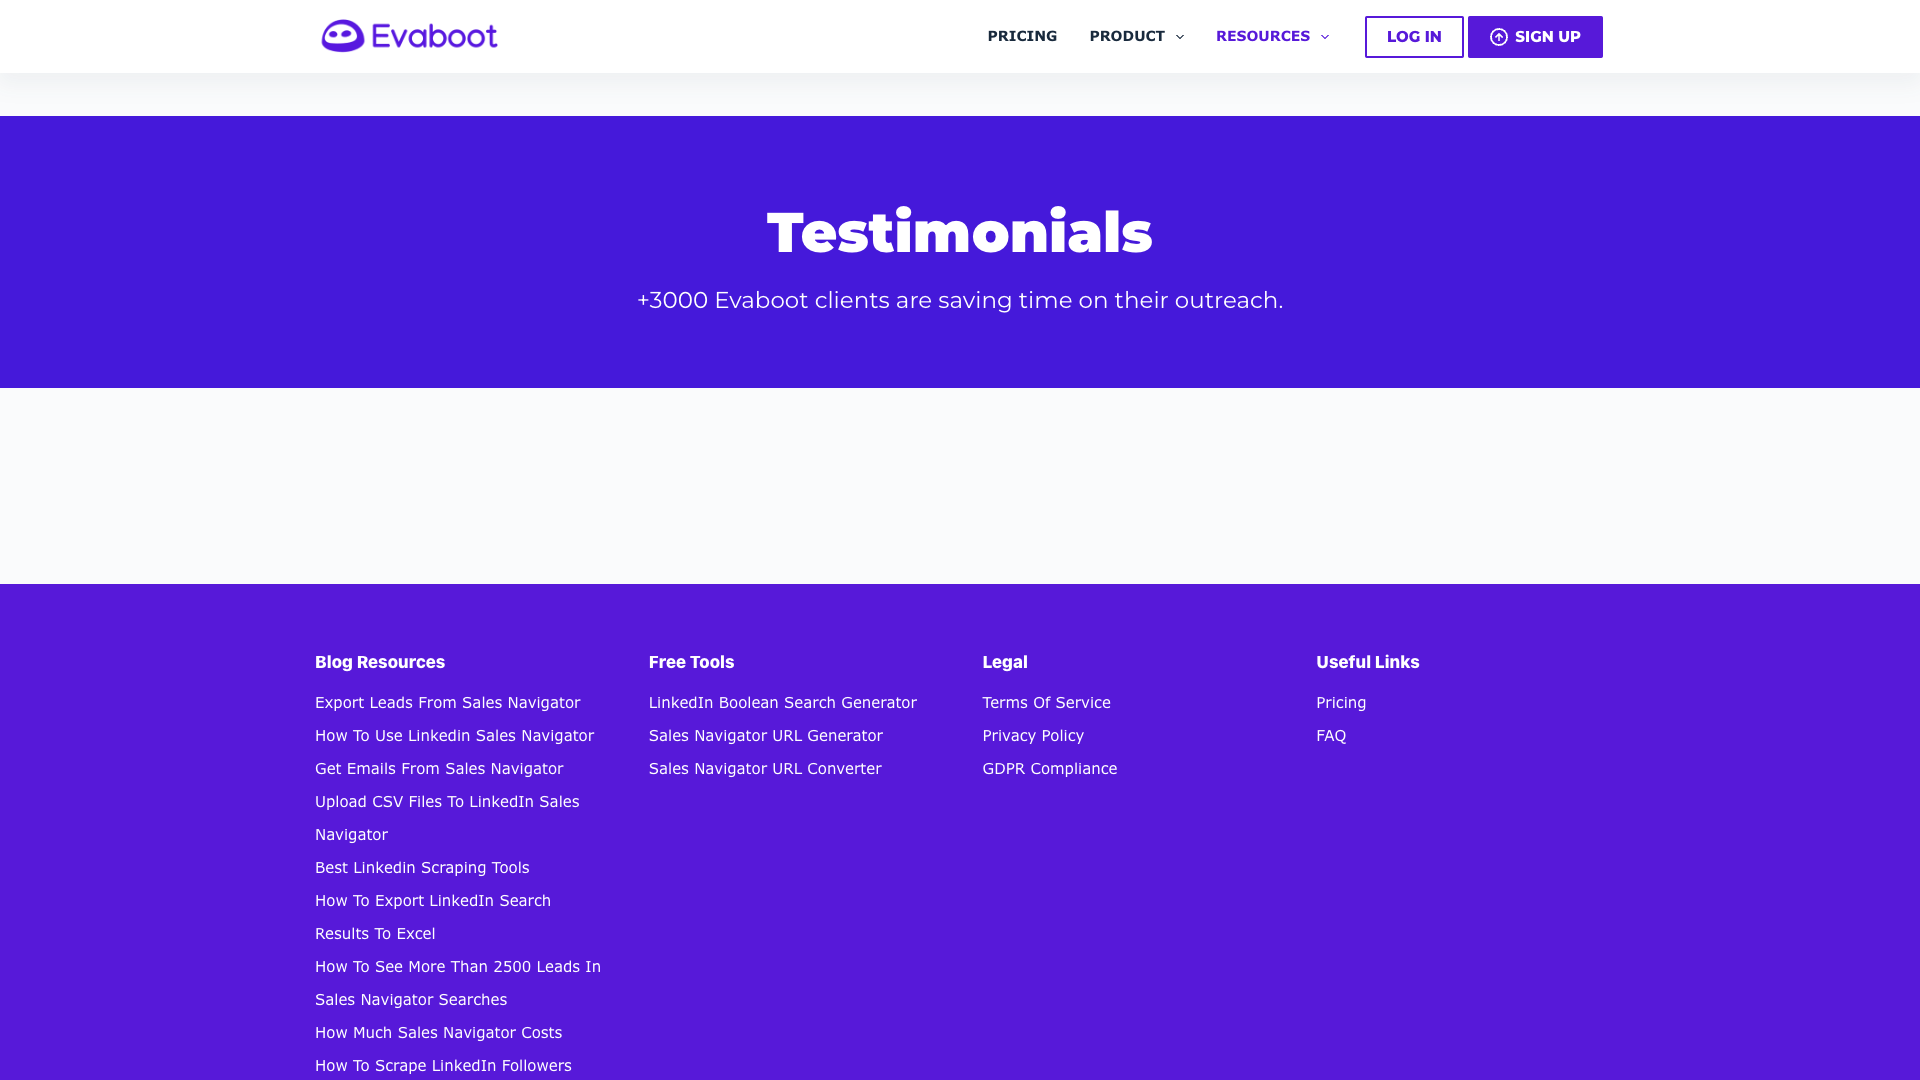Expand the Product menu chevron

[1178, 37]
